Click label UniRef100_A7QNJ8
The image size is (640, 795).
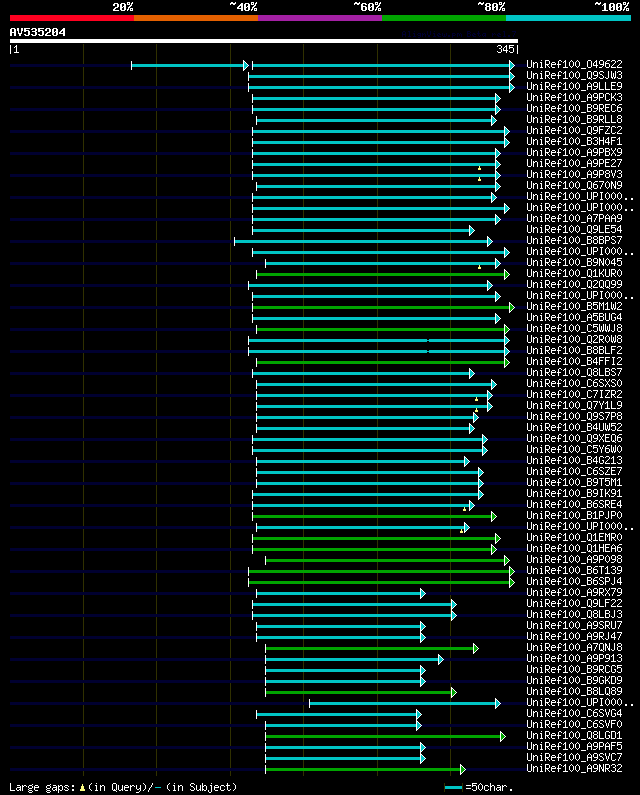click(x=574, y=647)
